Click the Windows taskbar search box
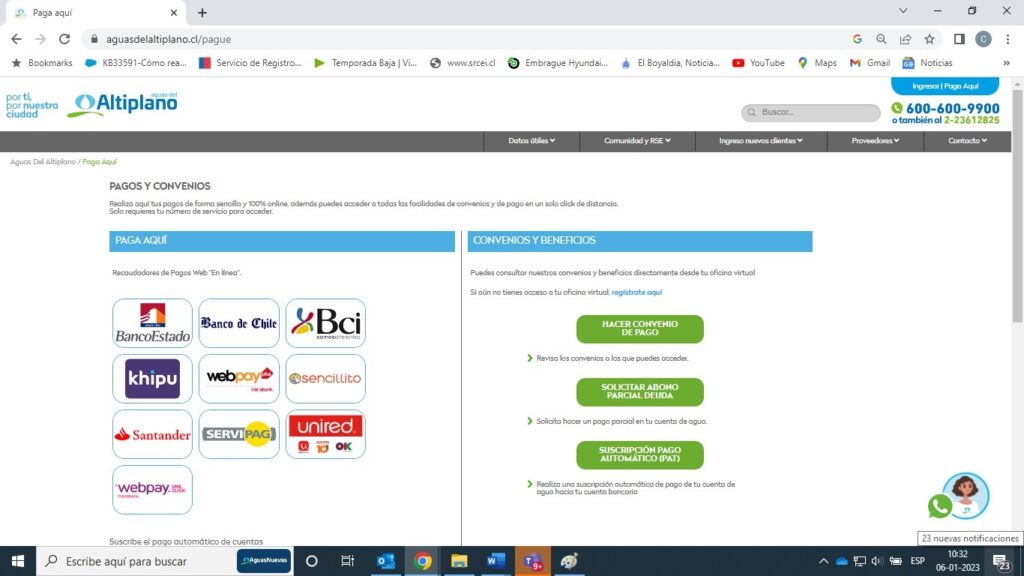 click(135, 561)
